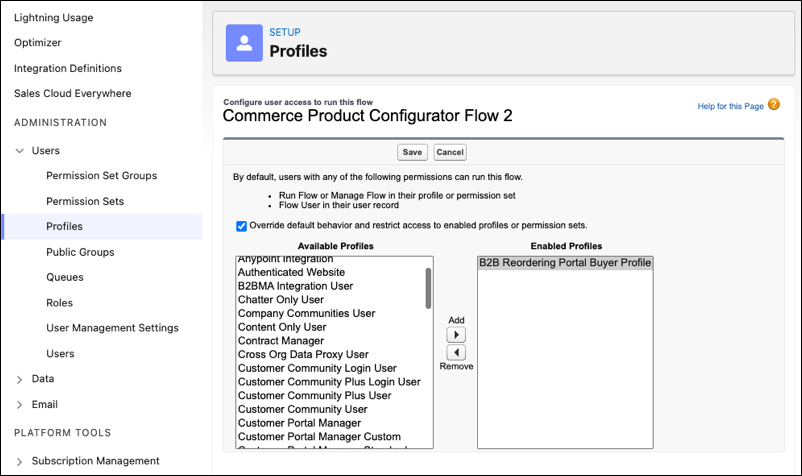
Task: Open Lightning Usage in sidebar
Action: click(54, 17)
